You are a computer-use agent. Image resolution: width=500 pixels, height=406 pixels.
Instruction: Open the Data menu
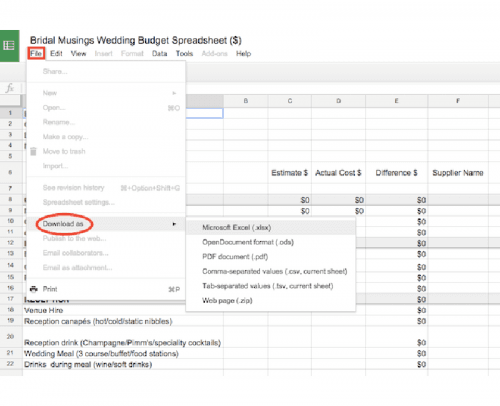159,54
